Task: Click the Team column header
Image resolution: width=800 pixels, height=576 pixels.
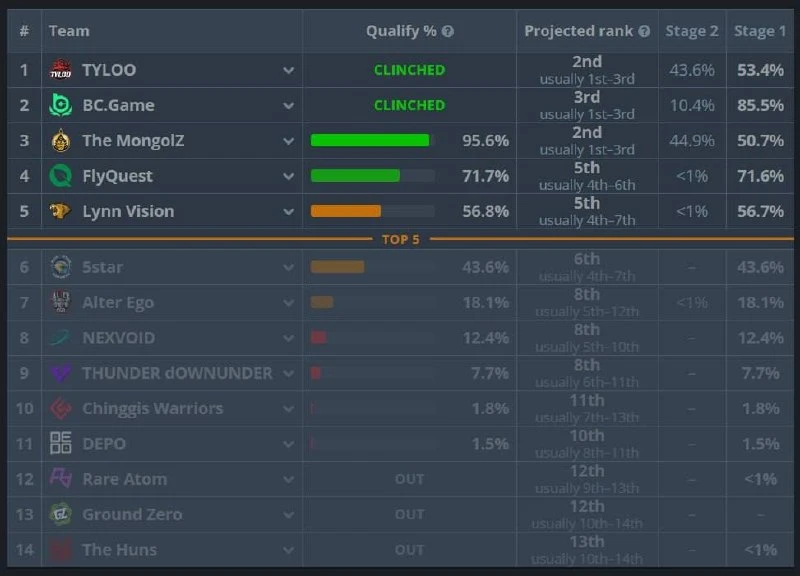Action: tap(69, 31)
